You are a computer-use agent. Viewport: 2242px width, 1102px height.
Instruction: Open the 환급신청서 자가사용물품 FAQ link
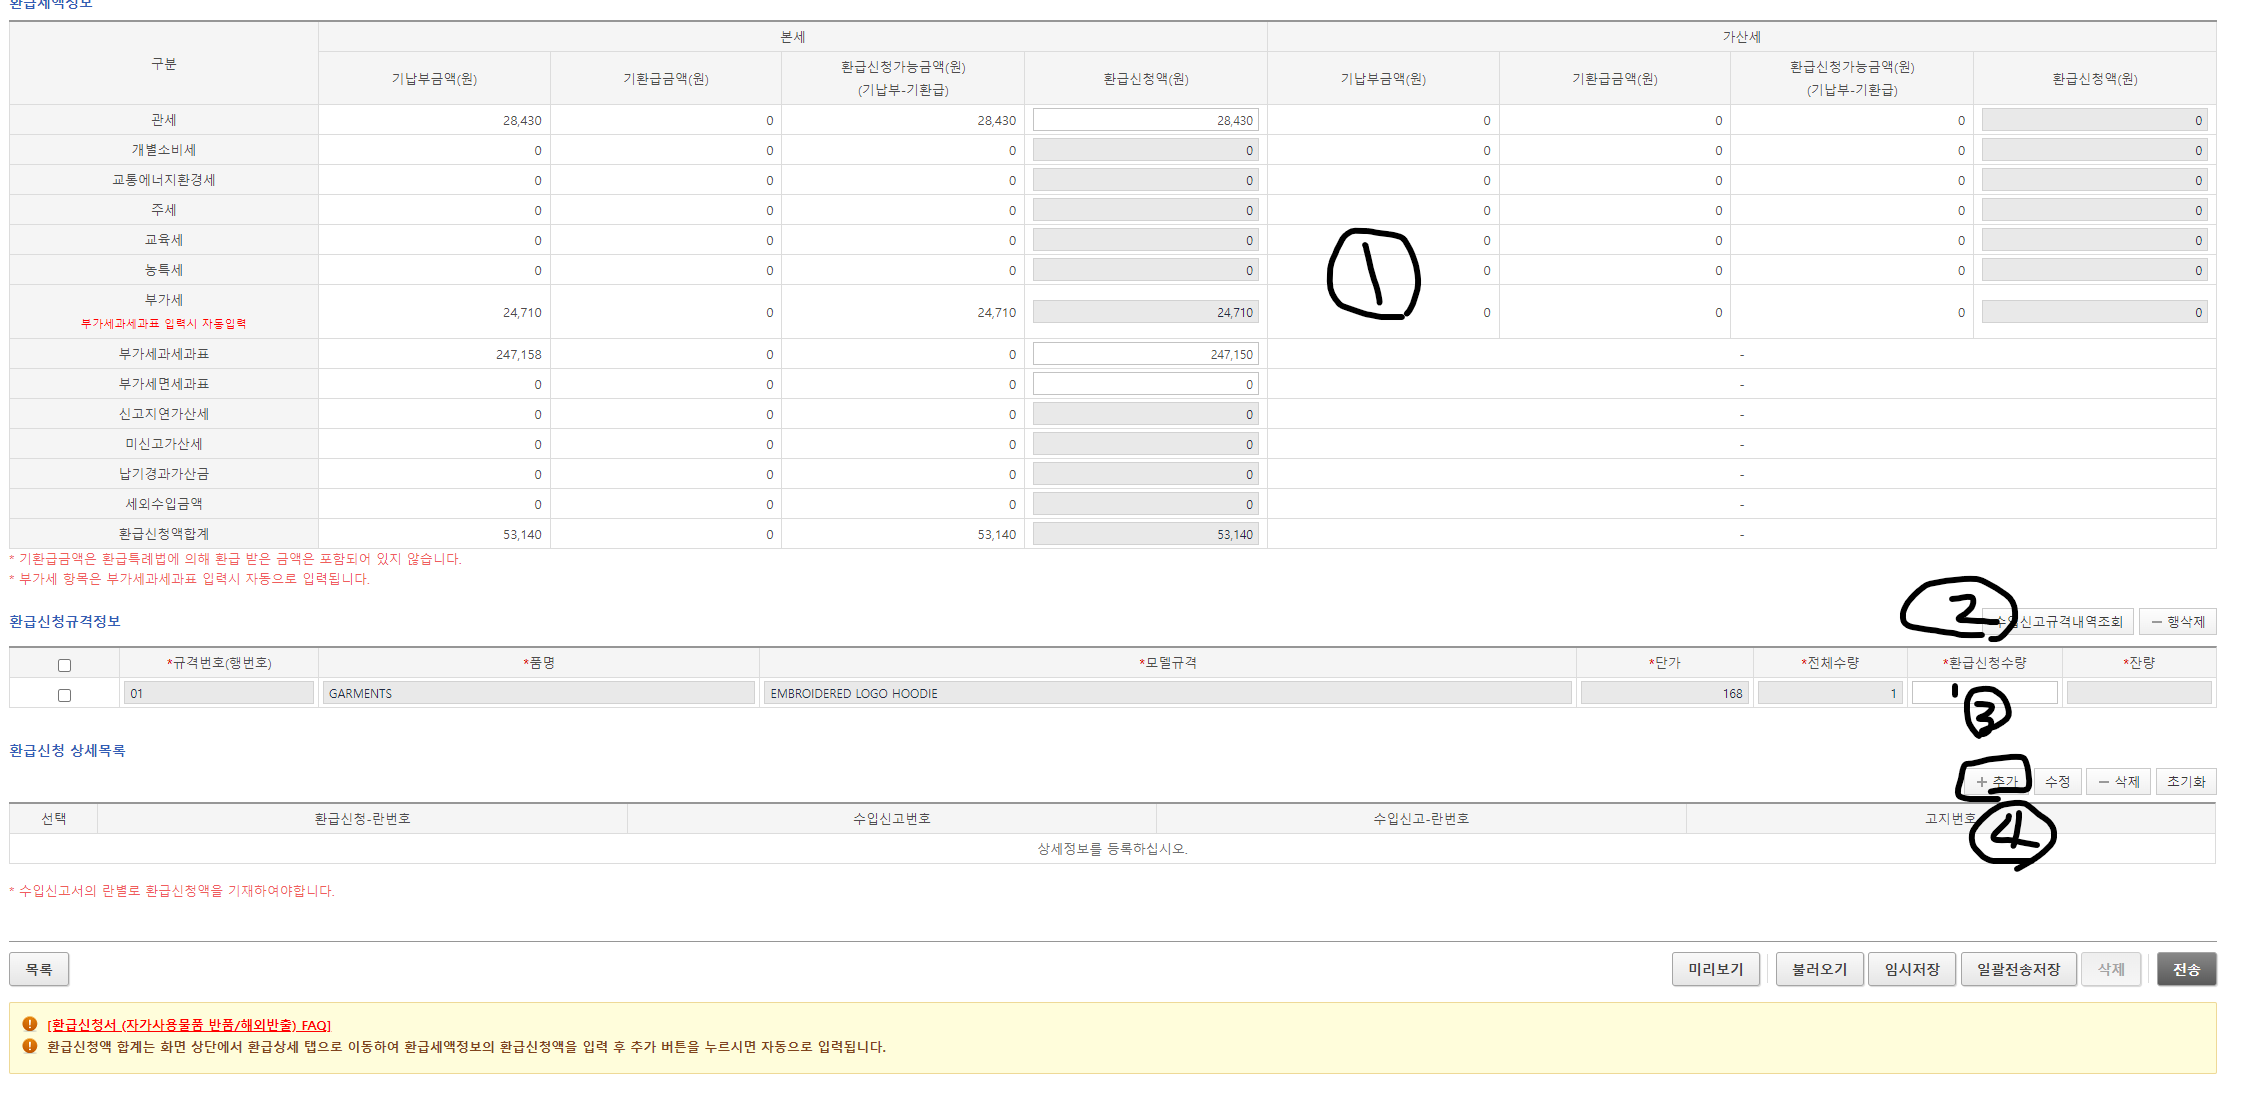(x=189, y=1025)
